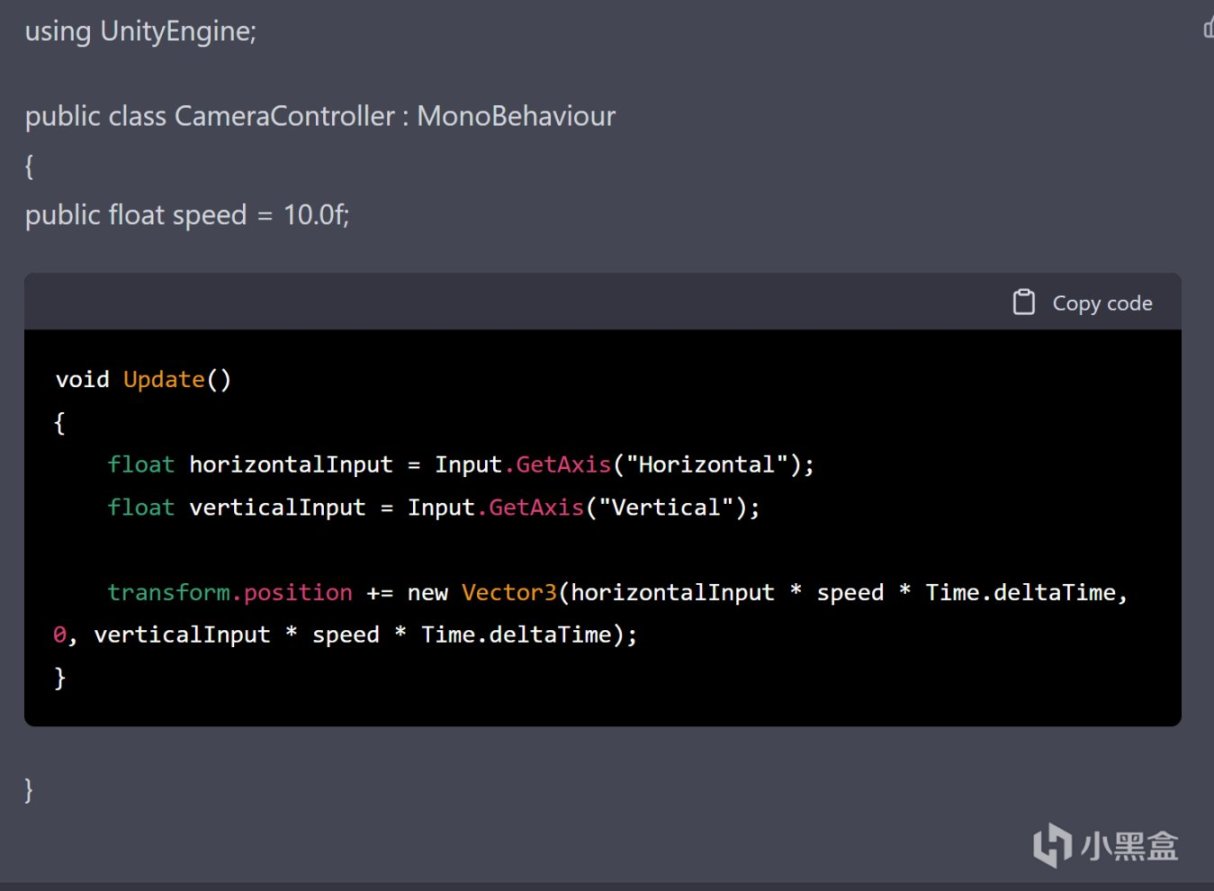
Task: Click the 'Vector3' keyword in the code
Action: tap(508, 593)
